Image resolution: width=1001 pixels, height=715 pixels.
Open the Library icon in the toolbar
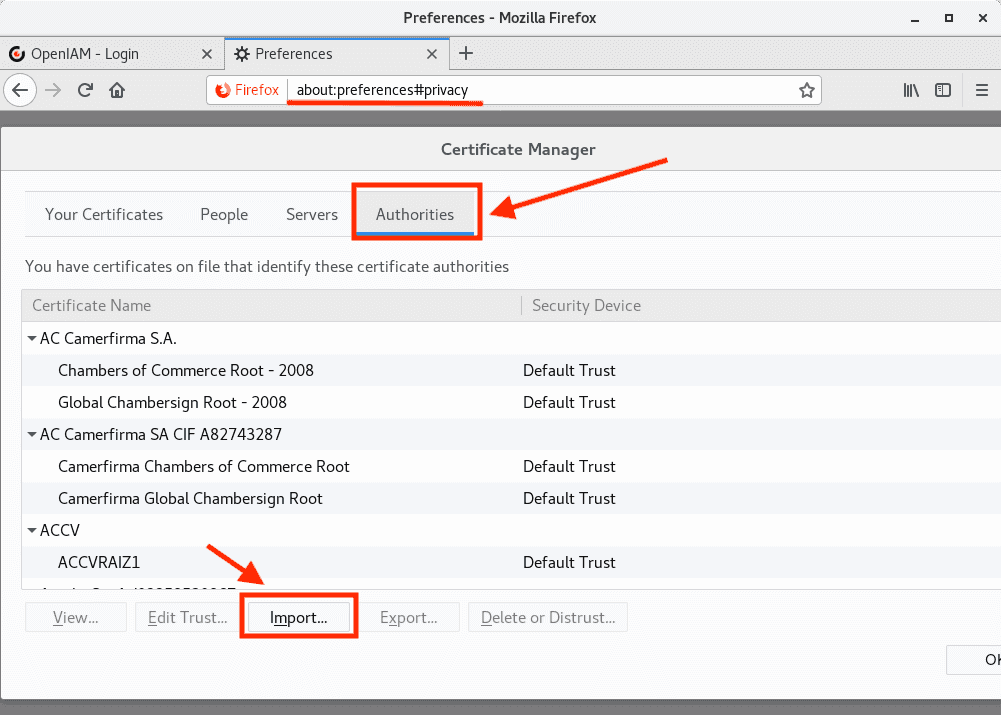click(911, 90)
